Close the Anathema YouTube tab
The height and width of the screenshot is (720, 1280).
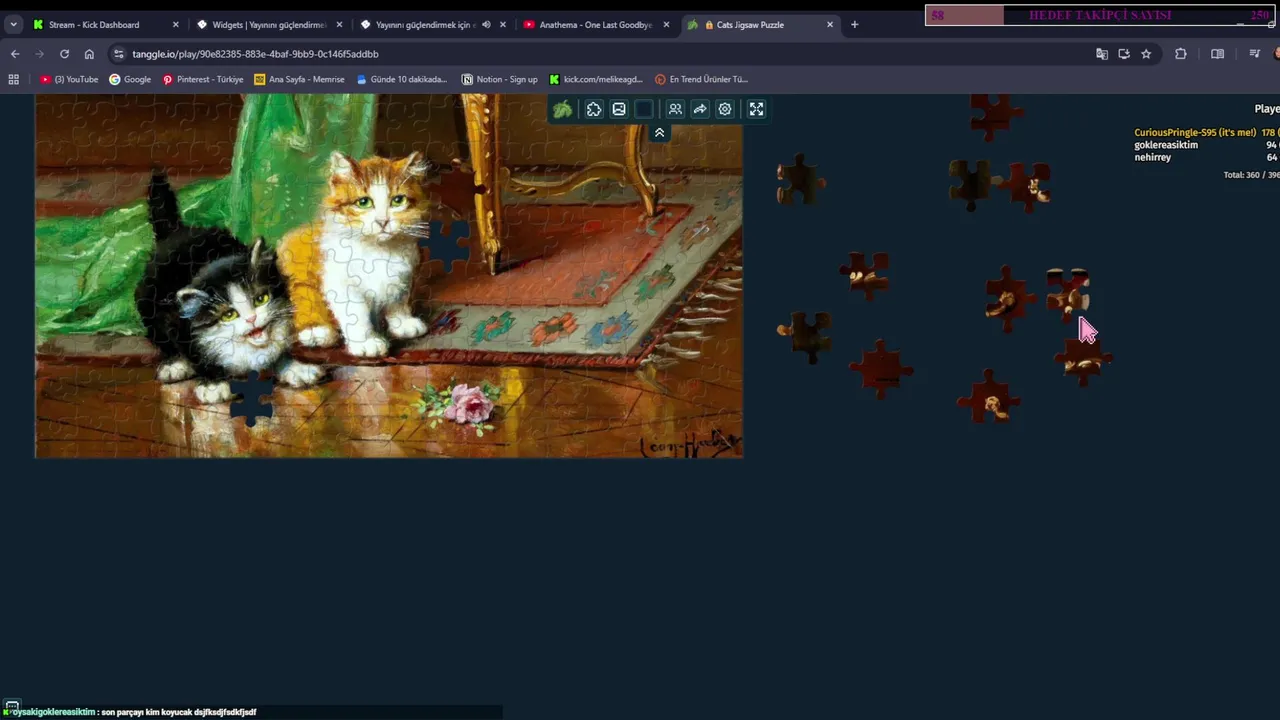coord(666,24)
